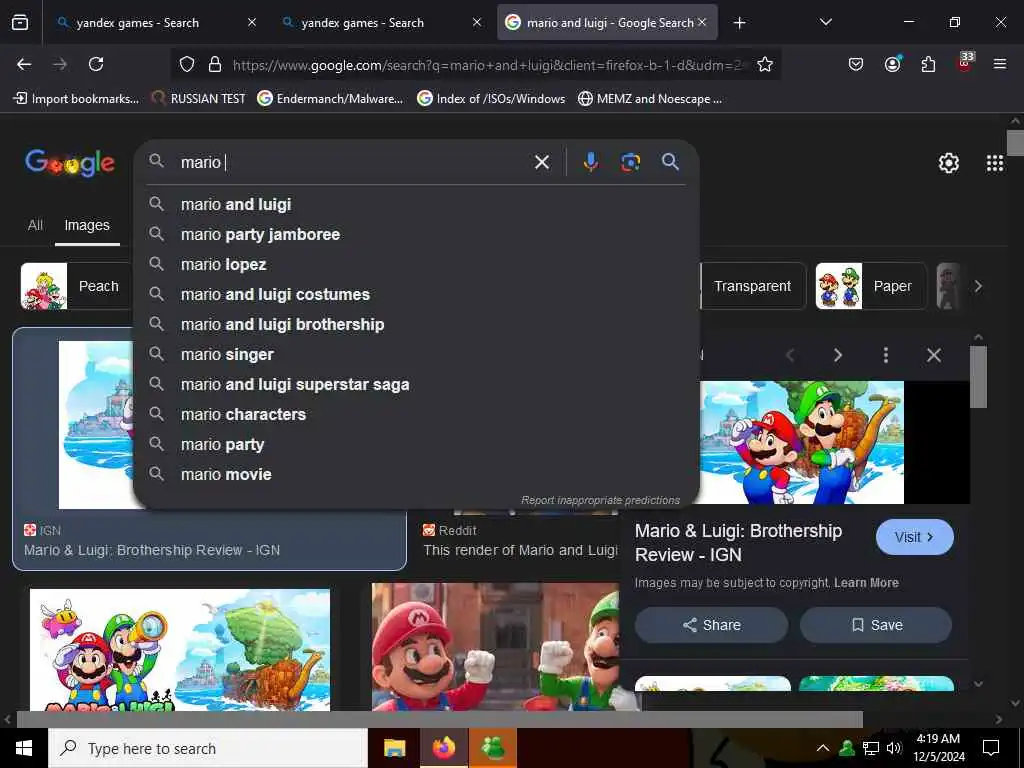Open the lock icon connection details

click(x=215, y=64)
